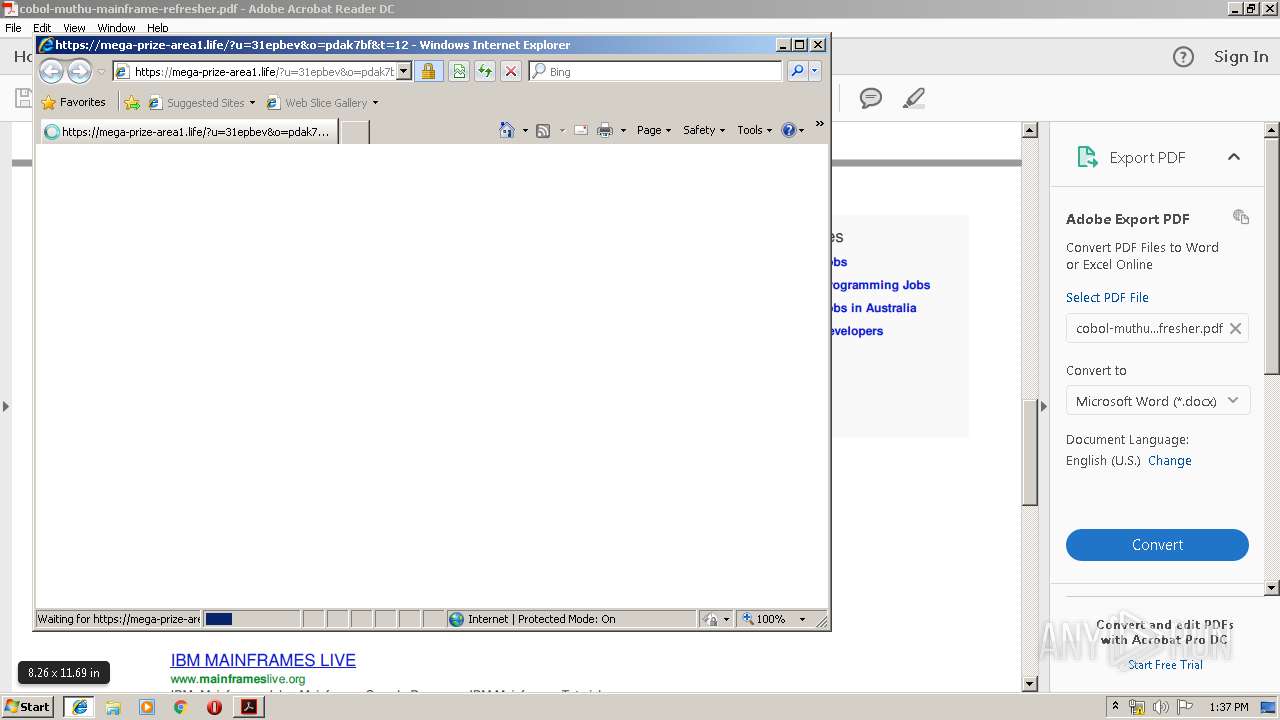Stop loading the page with the X icon
The image size is (1280, 720).
pos(511,71)
